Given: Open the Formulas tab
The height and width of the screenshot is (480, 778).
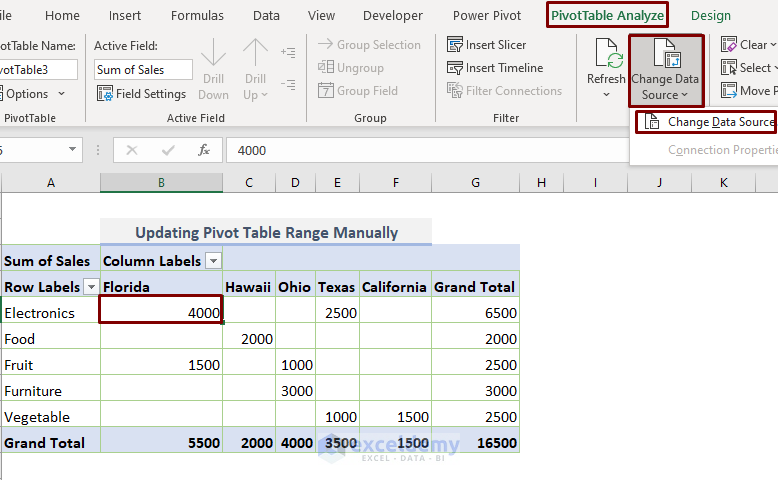Looking at the screenshot, I should click(x=197, y=16).
